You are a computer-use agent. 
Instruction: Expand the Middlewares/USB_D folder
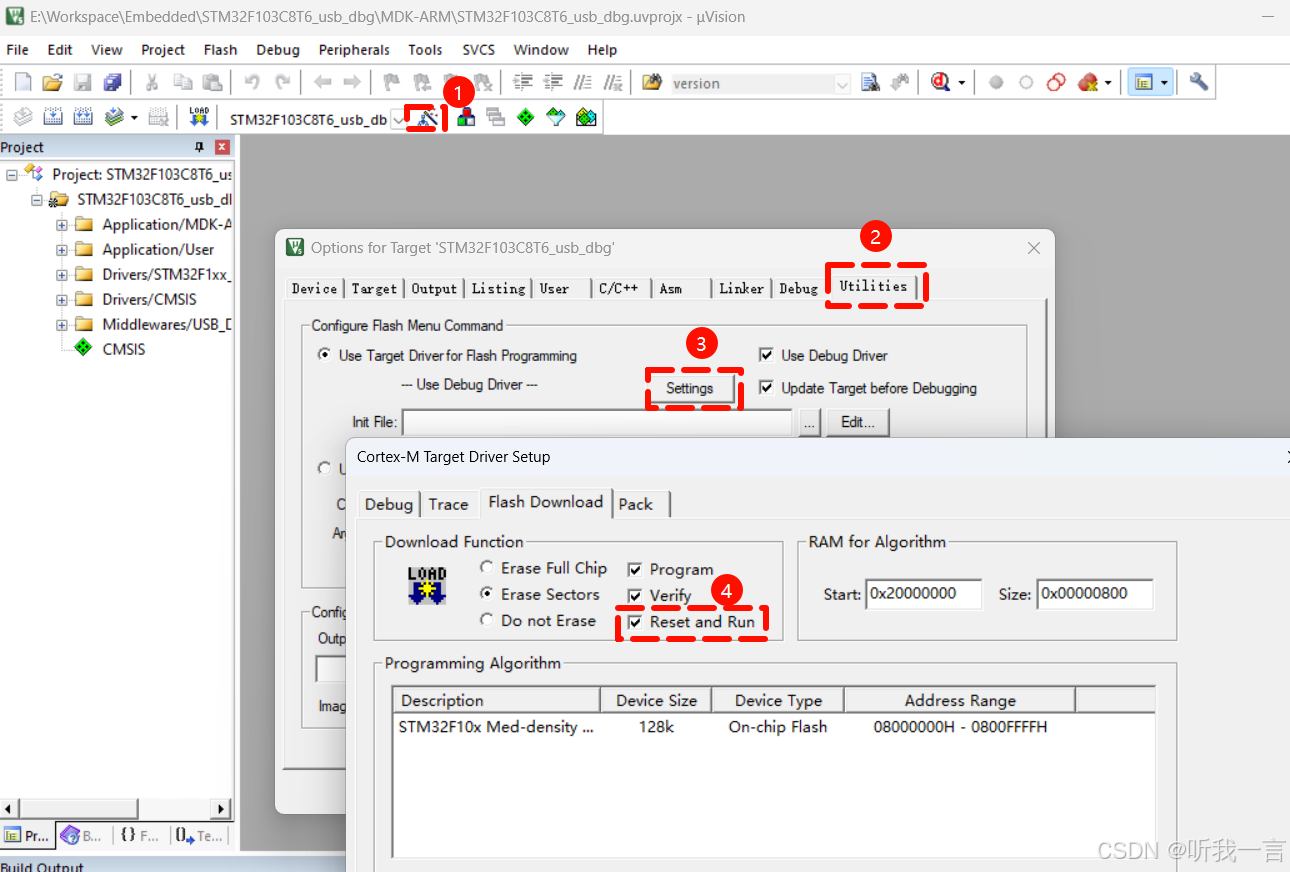(x=62, y=325)
